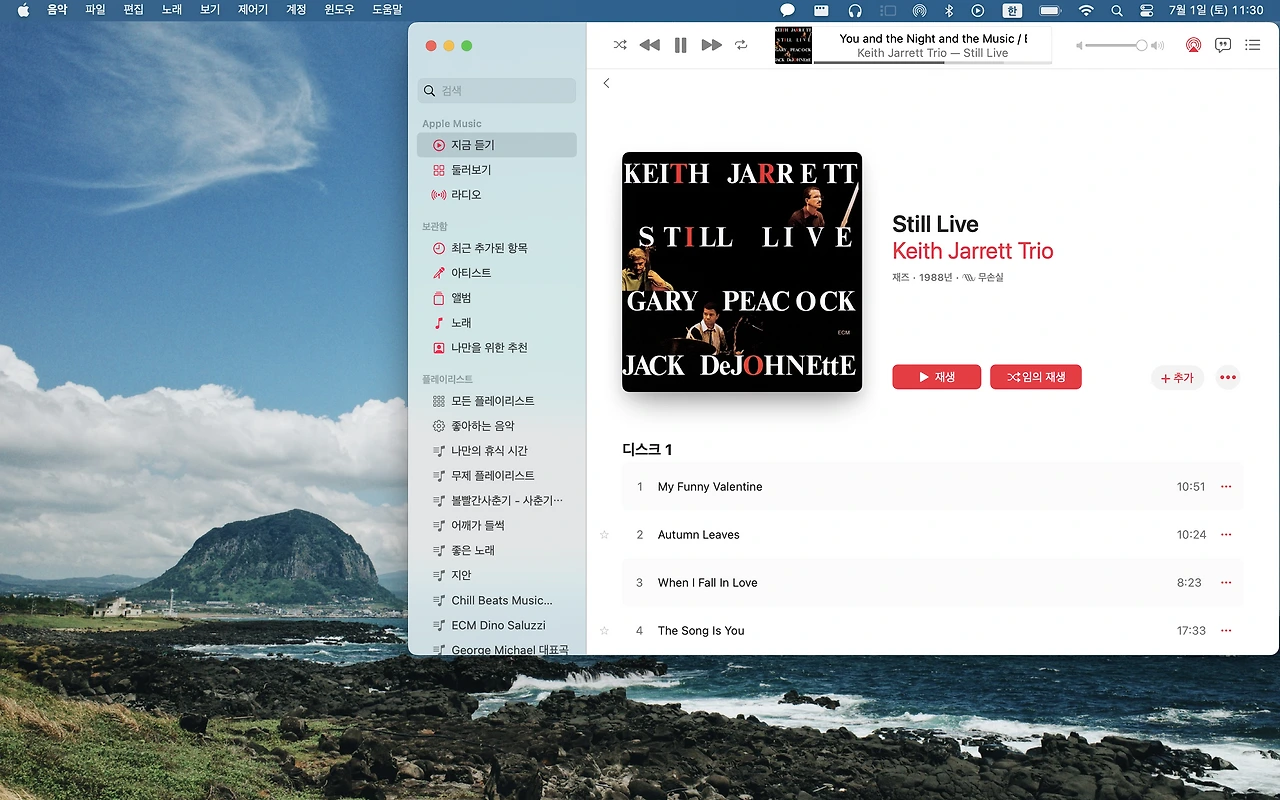Open more options for Autumn Leaves
The height and width of the screenshot is (800, 1280).
(x=1226, y=535)
